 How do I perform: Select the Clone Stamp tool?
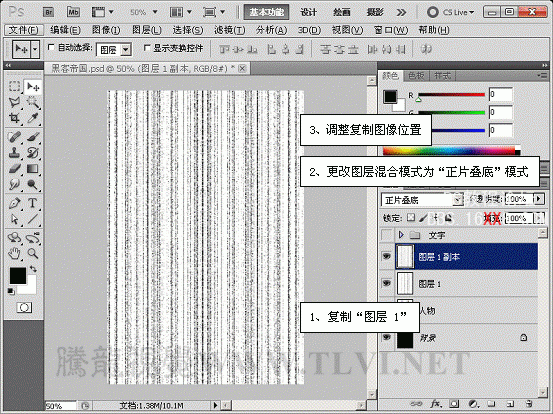click(x=14, y=152)
